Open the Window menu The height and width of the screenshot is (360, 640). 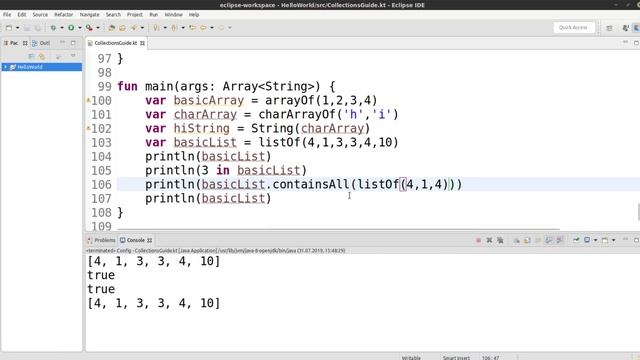point(173,14)
